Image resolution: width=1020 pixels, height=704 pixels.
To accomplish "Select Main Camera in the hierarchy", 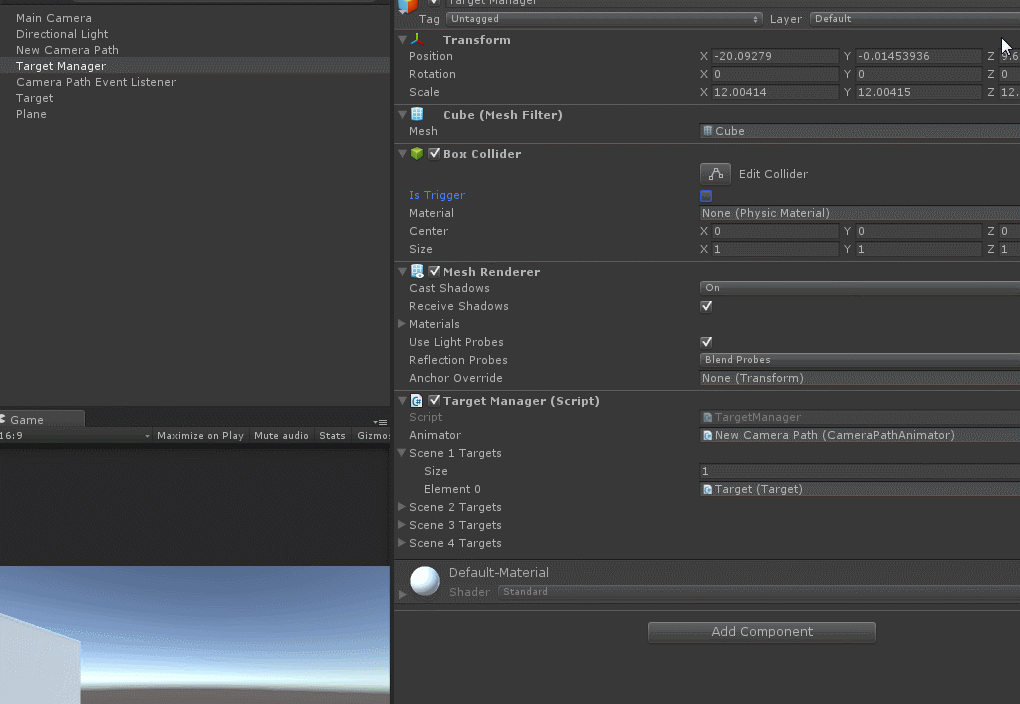I will click(54, 18).
